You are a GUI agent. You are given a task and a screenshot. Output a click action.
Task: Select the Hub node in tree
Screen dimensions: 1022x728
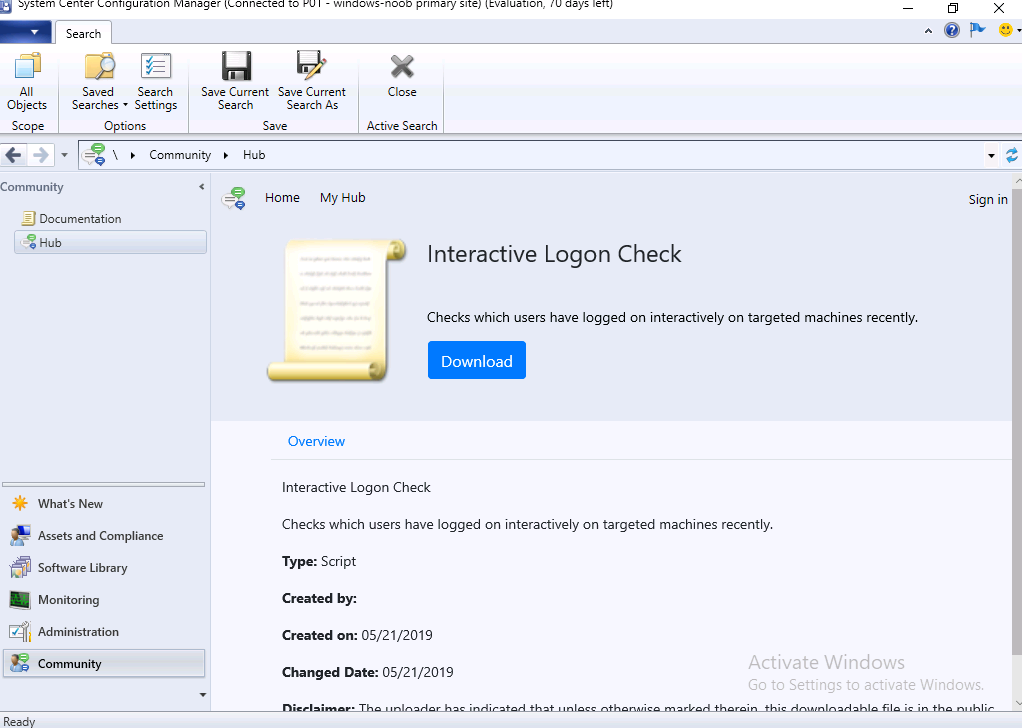110,242
